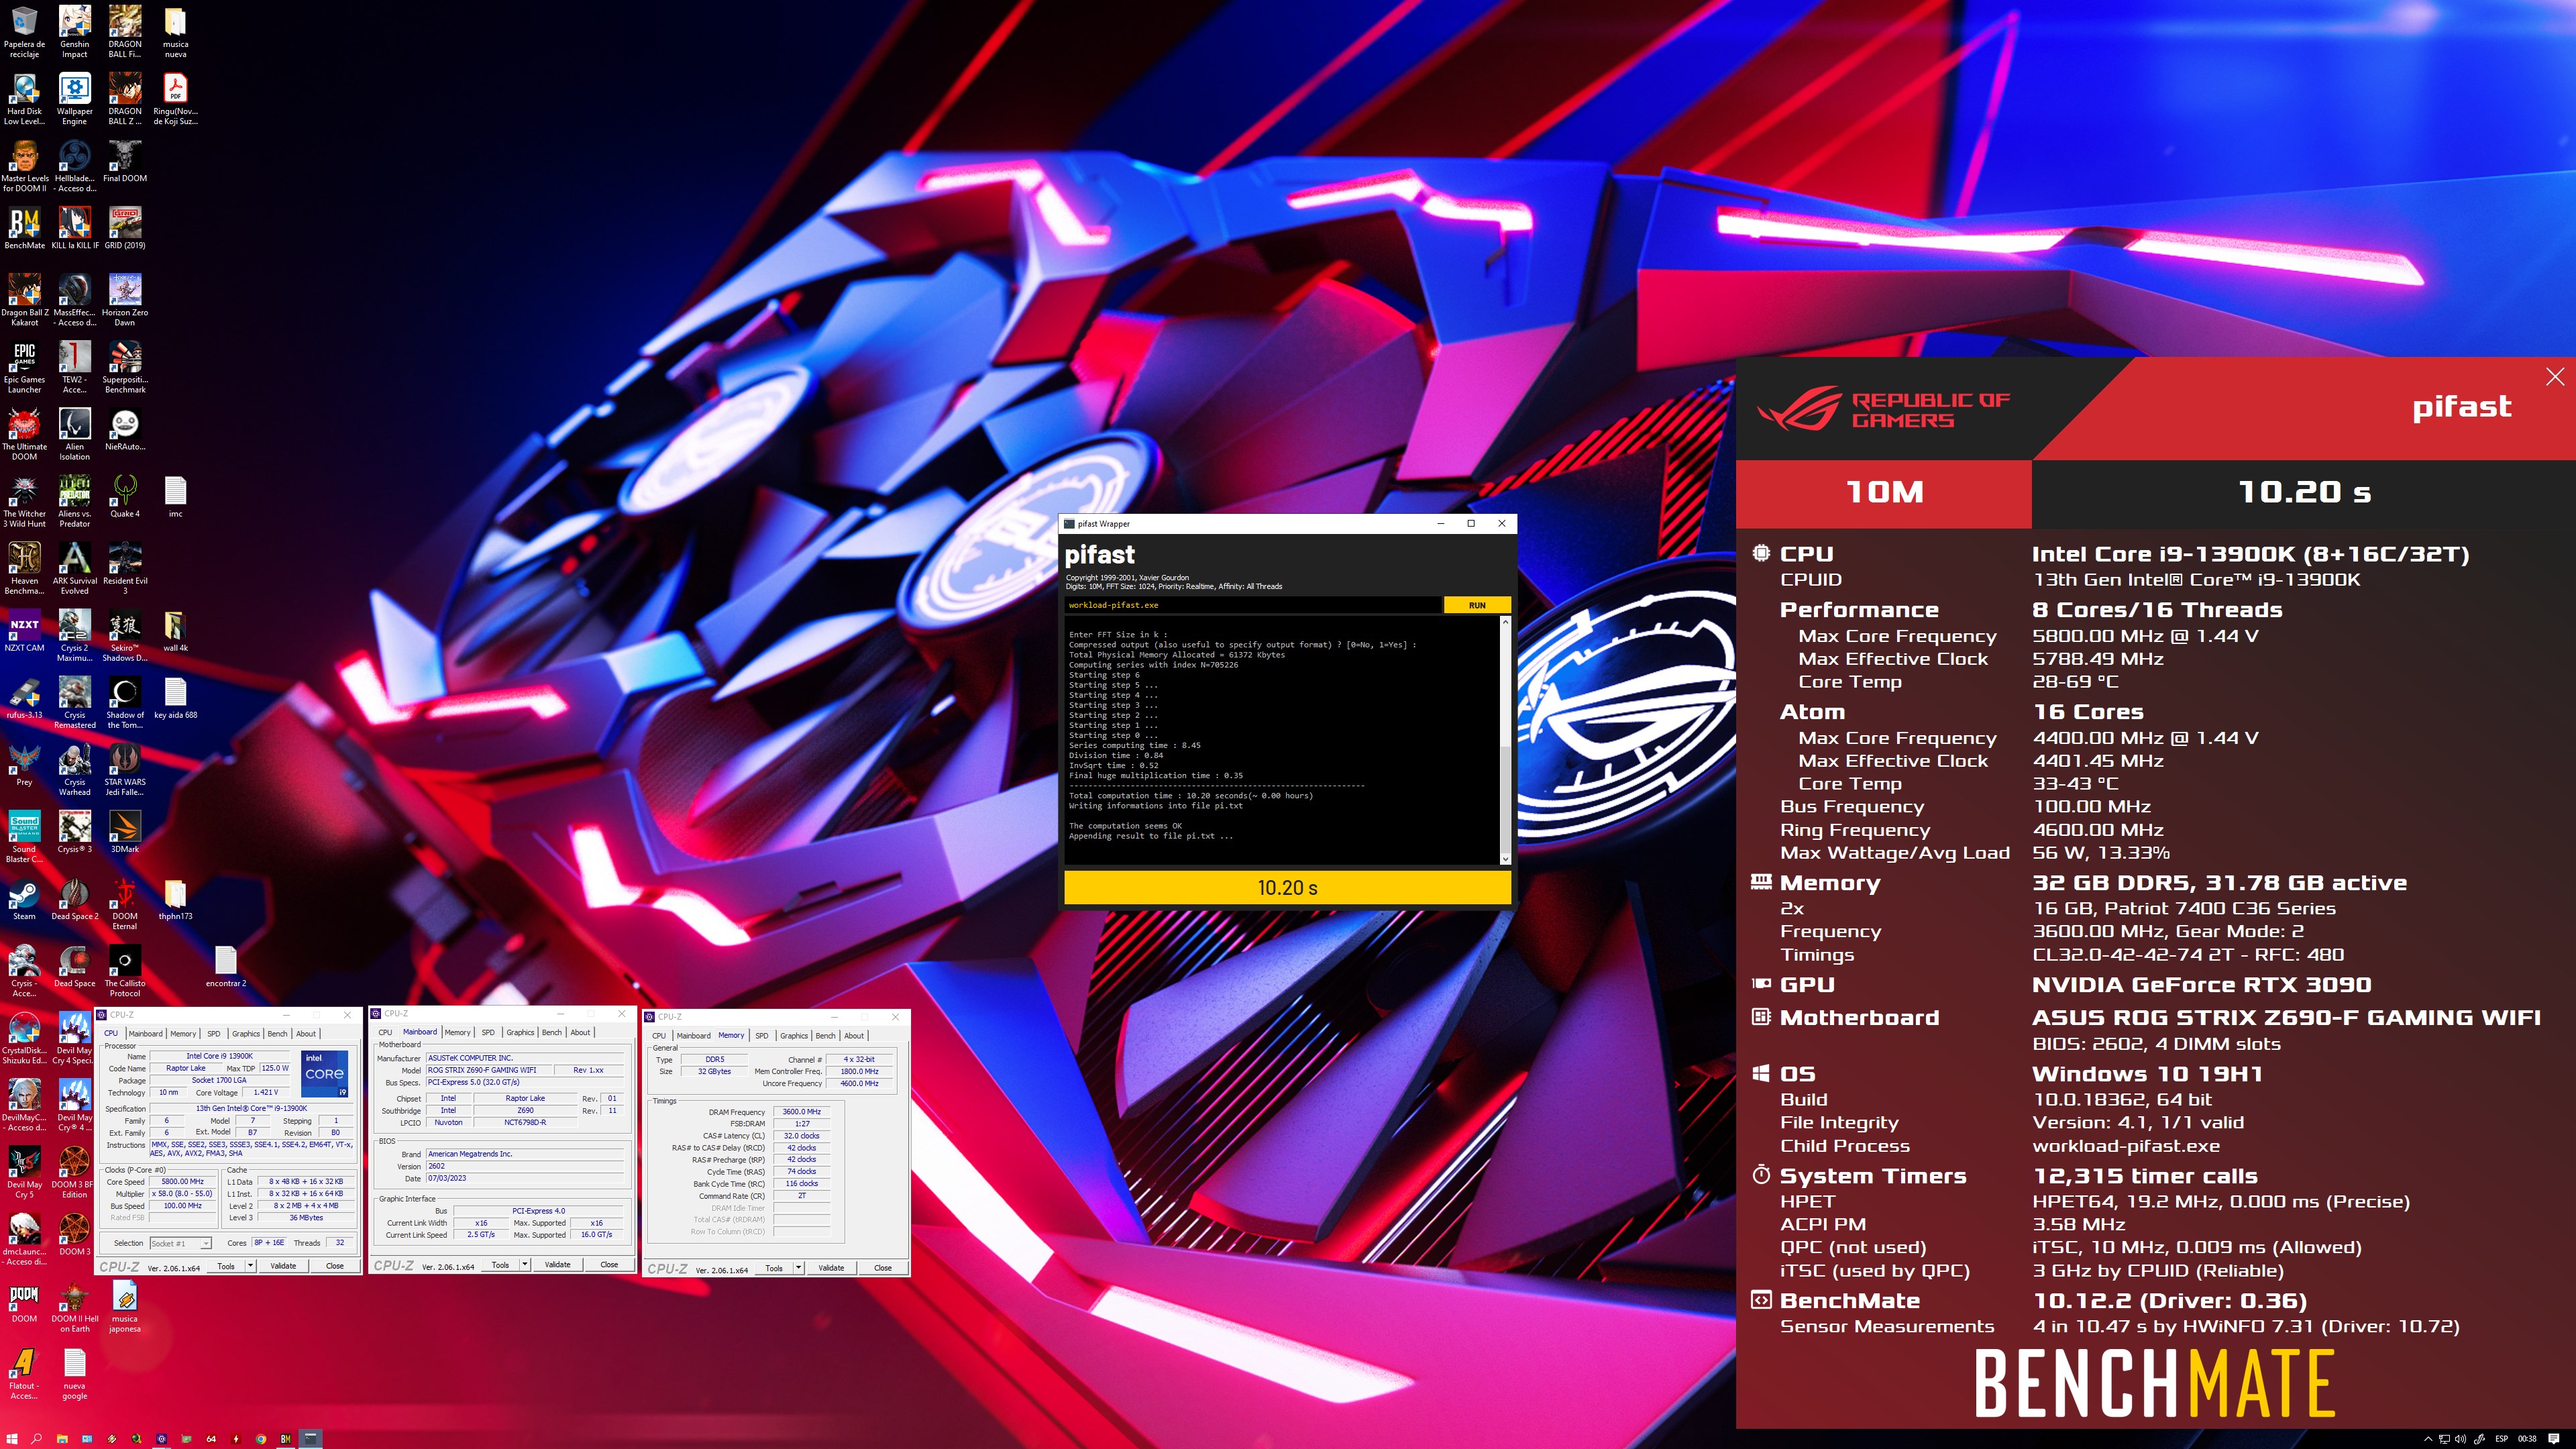
Task: Open Wallpaper Engine desktop shortcut
Action: (74, 99)
